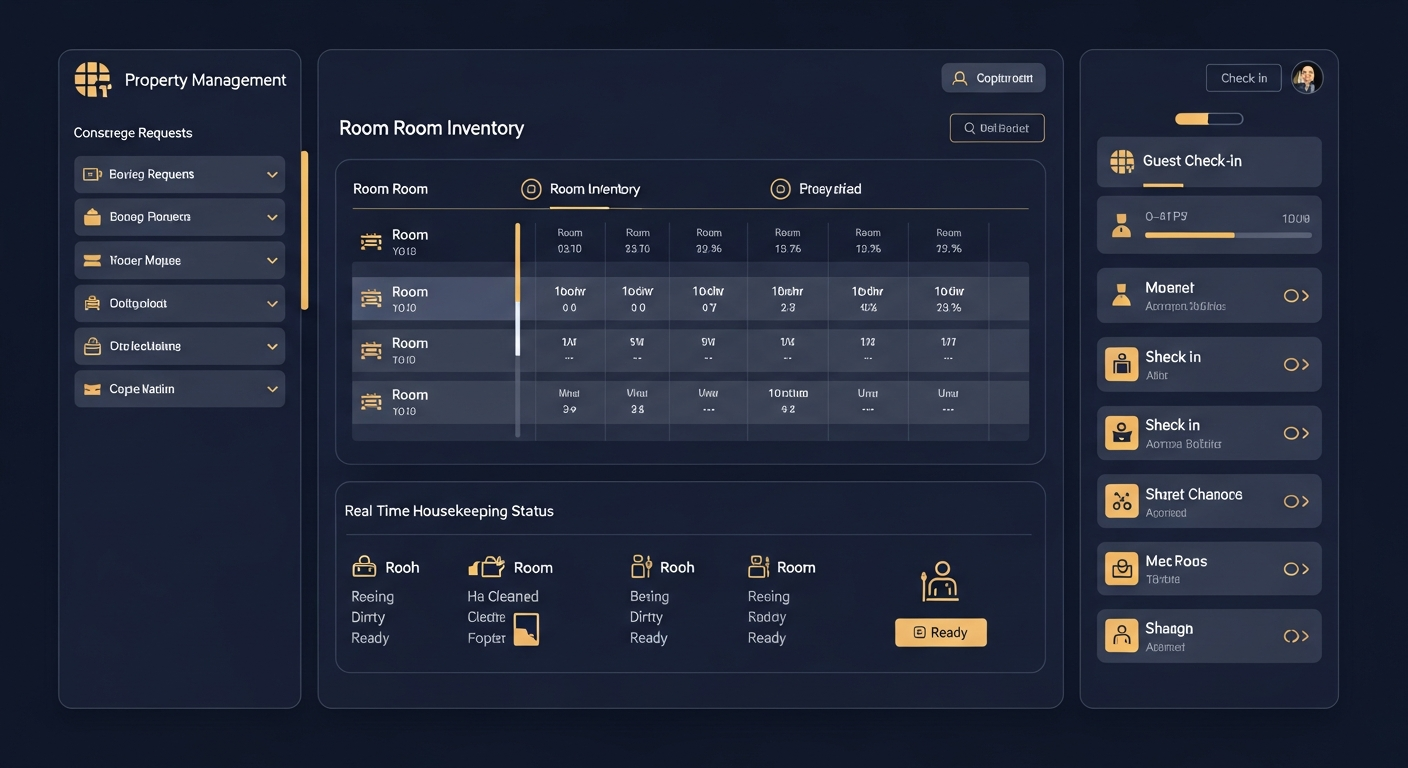Click the Moenet concierge icon
Viewport: 1408px width, 768px height.
click(x=1121, y=295)
